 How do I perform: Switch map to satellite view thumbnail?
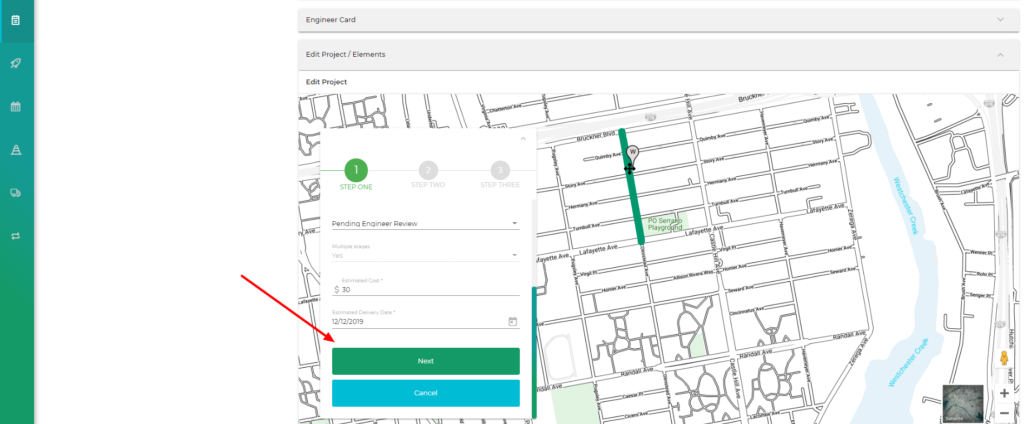(962, 402)
